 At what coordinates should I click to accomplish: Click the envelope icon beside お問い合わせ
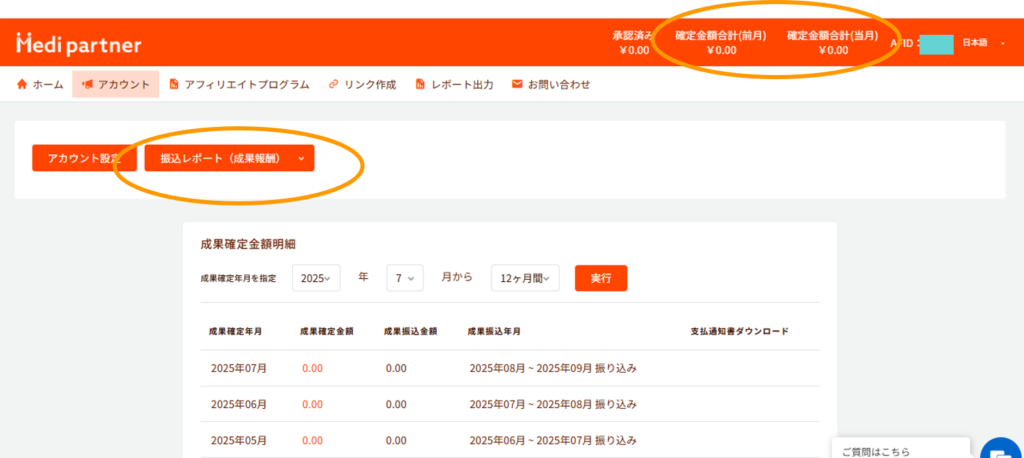point(517,84)
